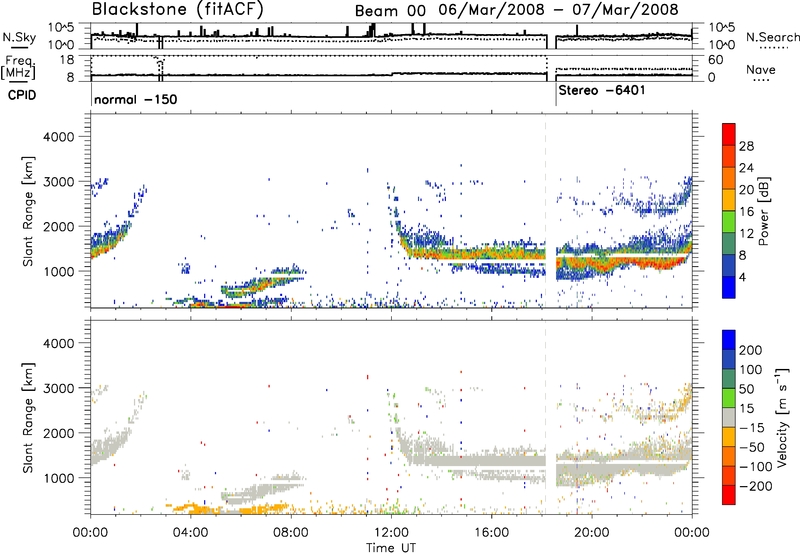
Task: Click power scale value 28
Action: 746,146
